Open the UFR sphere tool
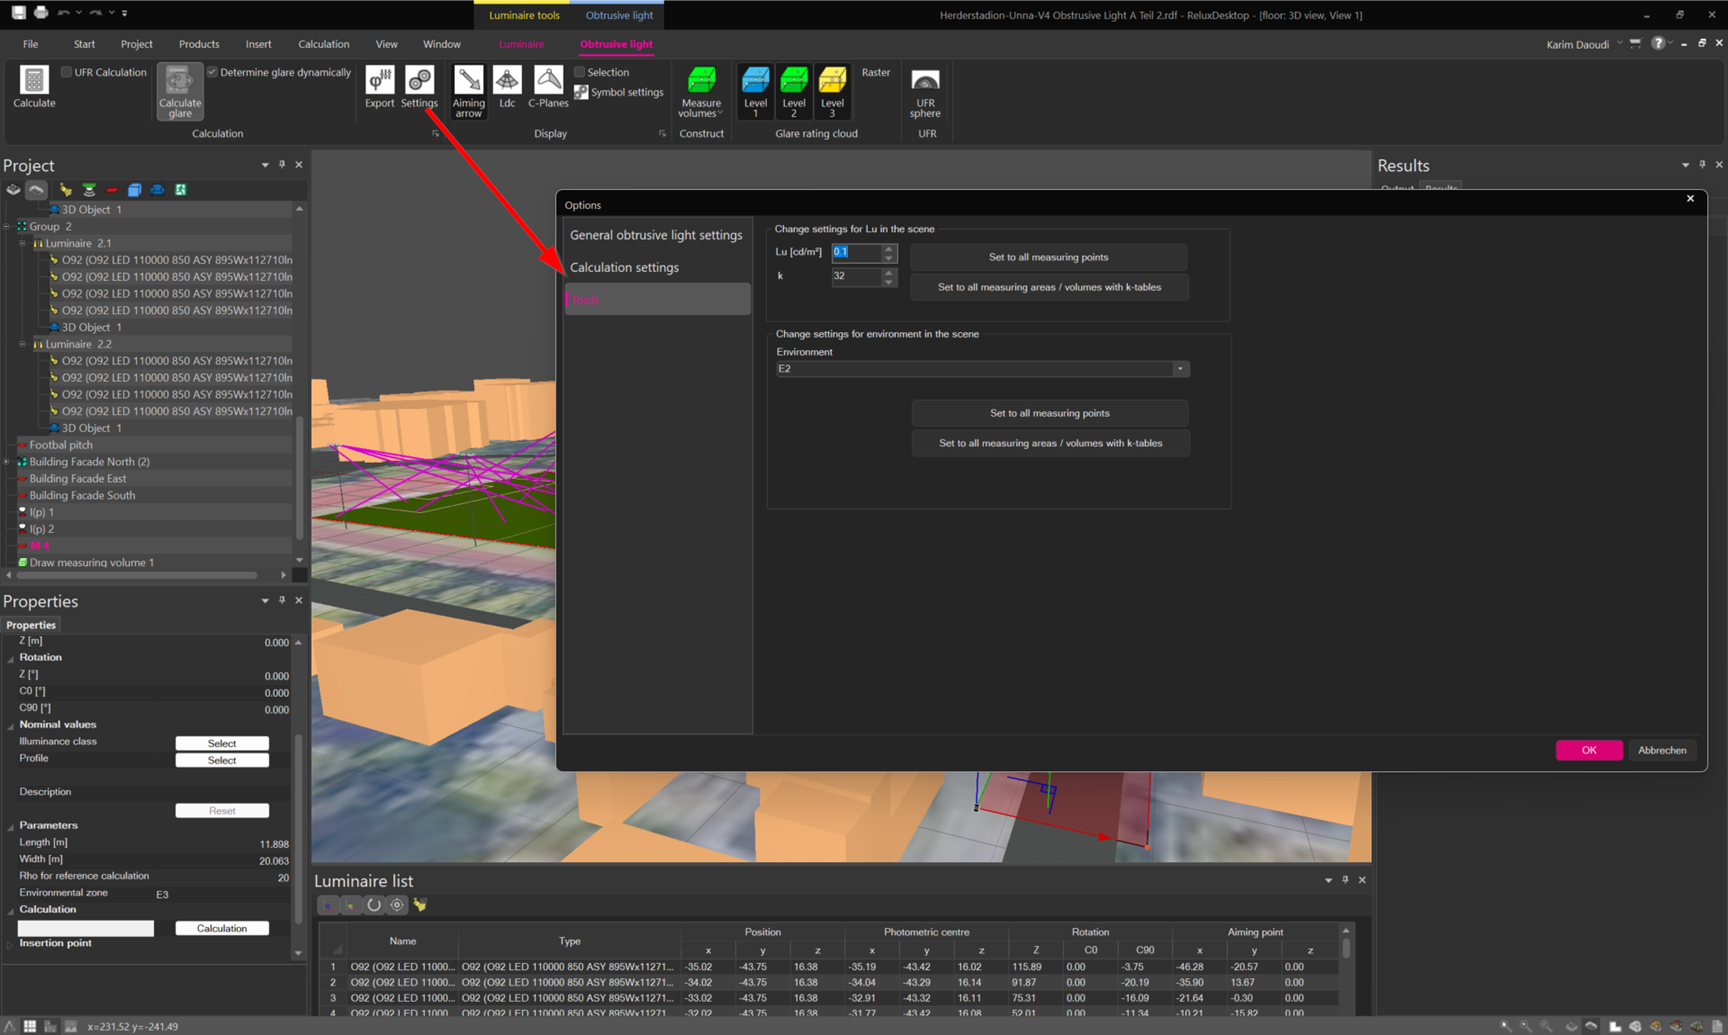This screenshot has height=1035, width=1728. pyautogui.click(x=925, y=92)
